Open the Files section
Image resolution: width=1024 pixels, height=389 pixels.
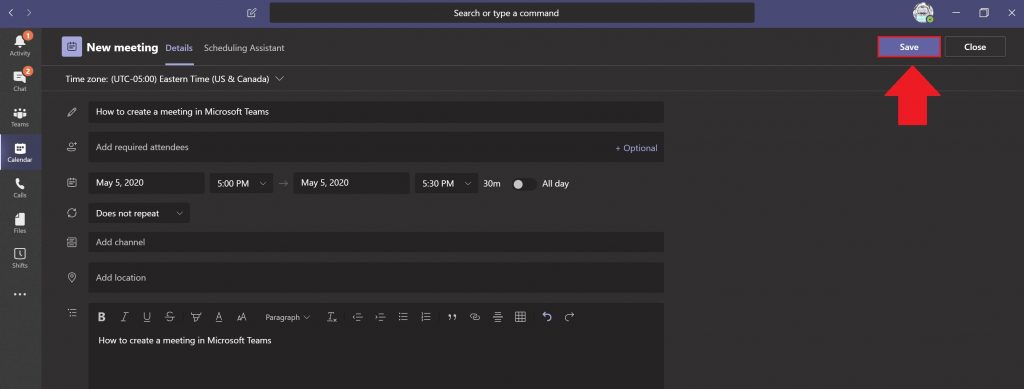click(x=20, y=223)
